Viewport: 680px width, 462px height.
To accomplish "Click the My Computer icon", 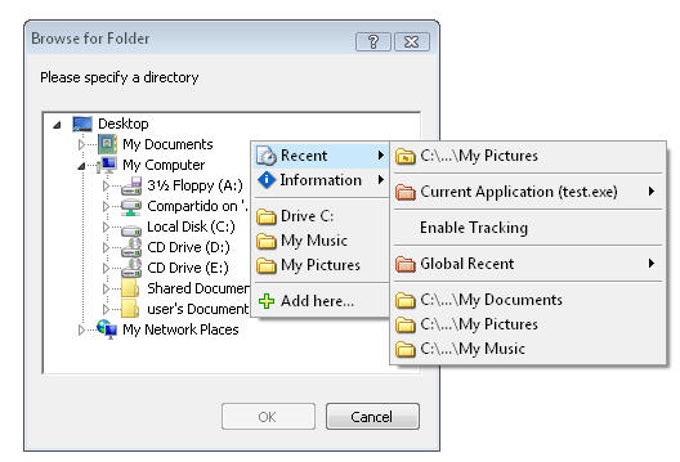I will tap(107, 165).
